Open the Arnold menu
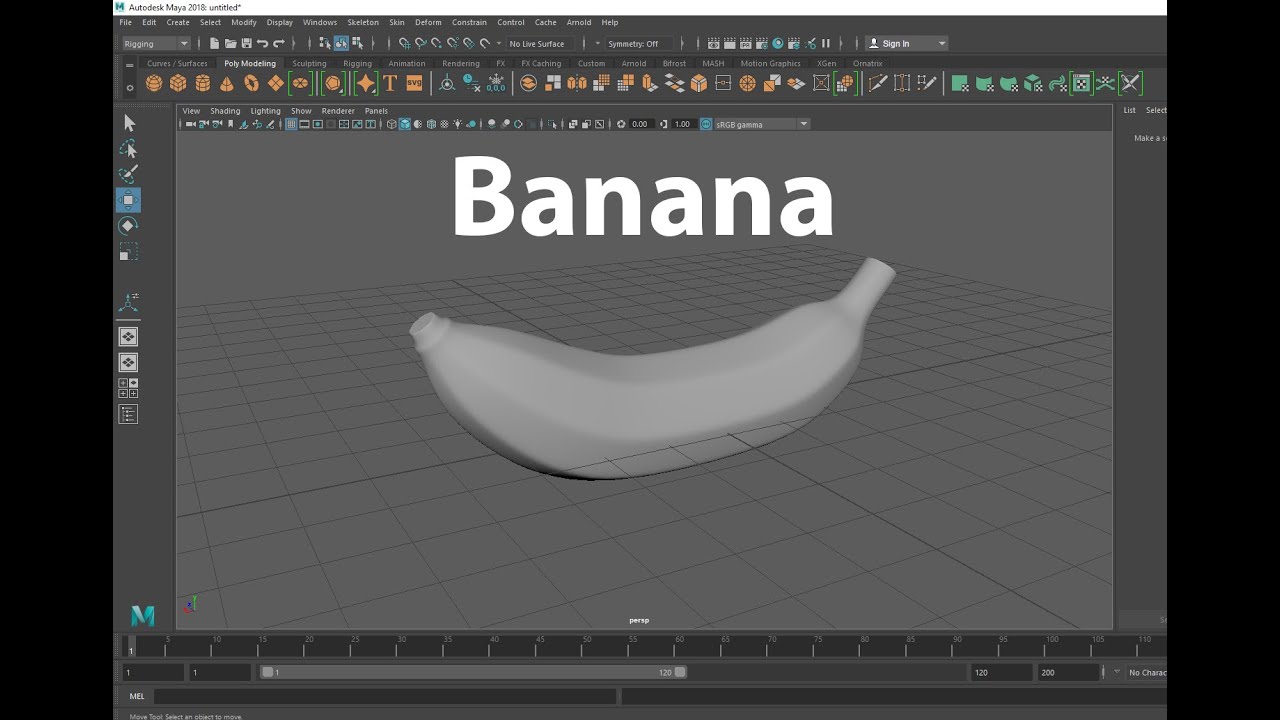 click(579, 22)
